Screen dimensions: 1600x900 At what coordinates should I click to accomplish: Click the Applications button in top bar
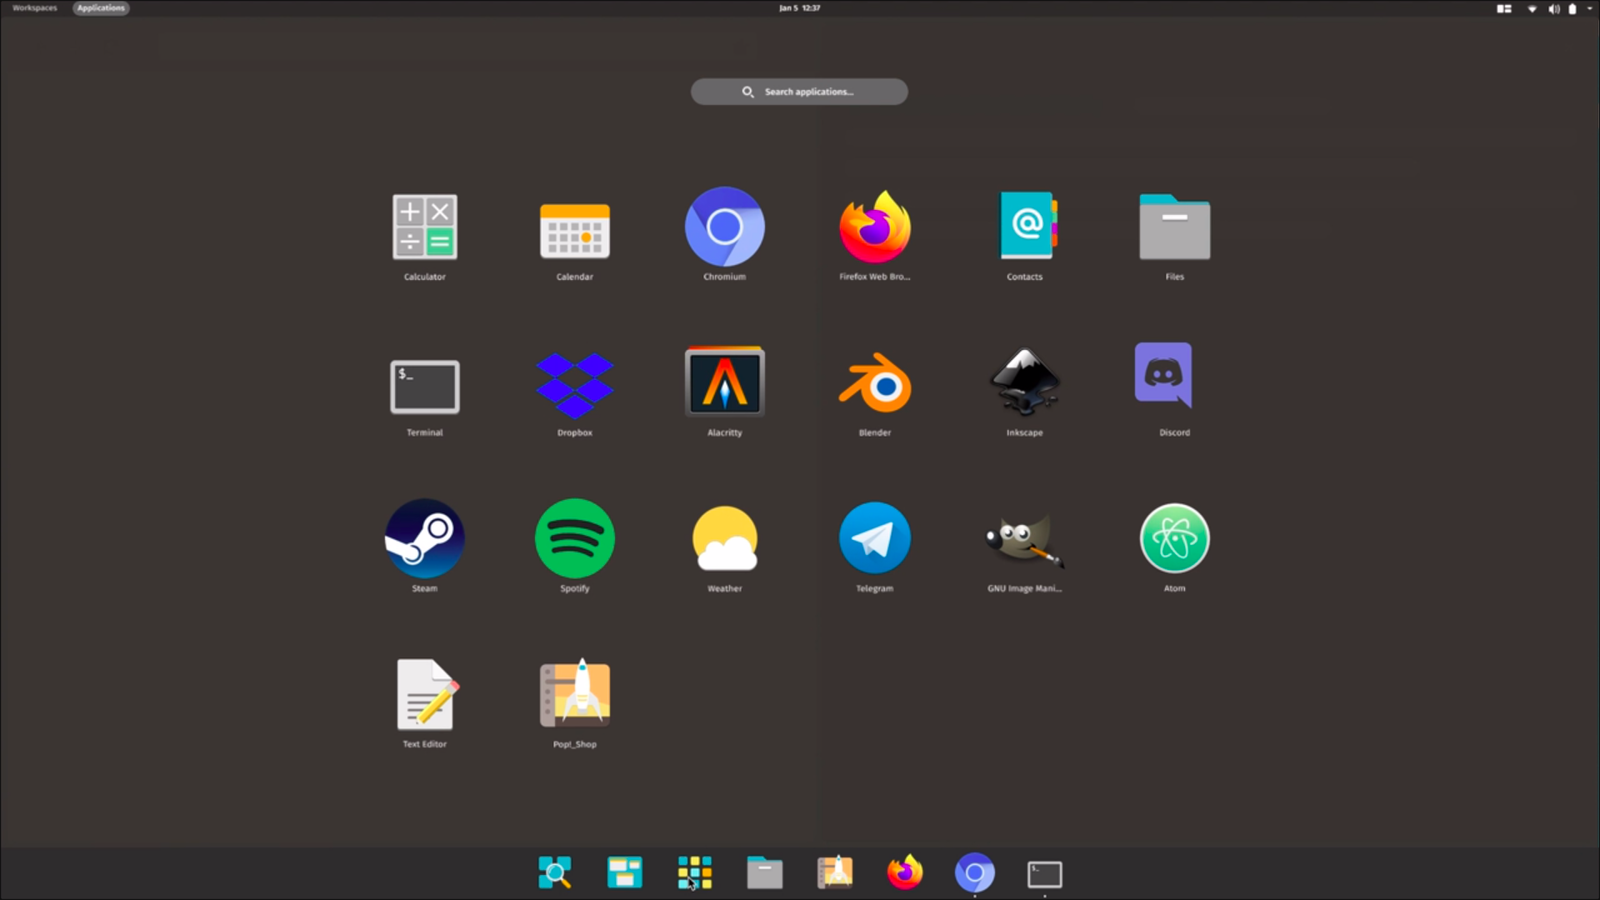(101, 8)
